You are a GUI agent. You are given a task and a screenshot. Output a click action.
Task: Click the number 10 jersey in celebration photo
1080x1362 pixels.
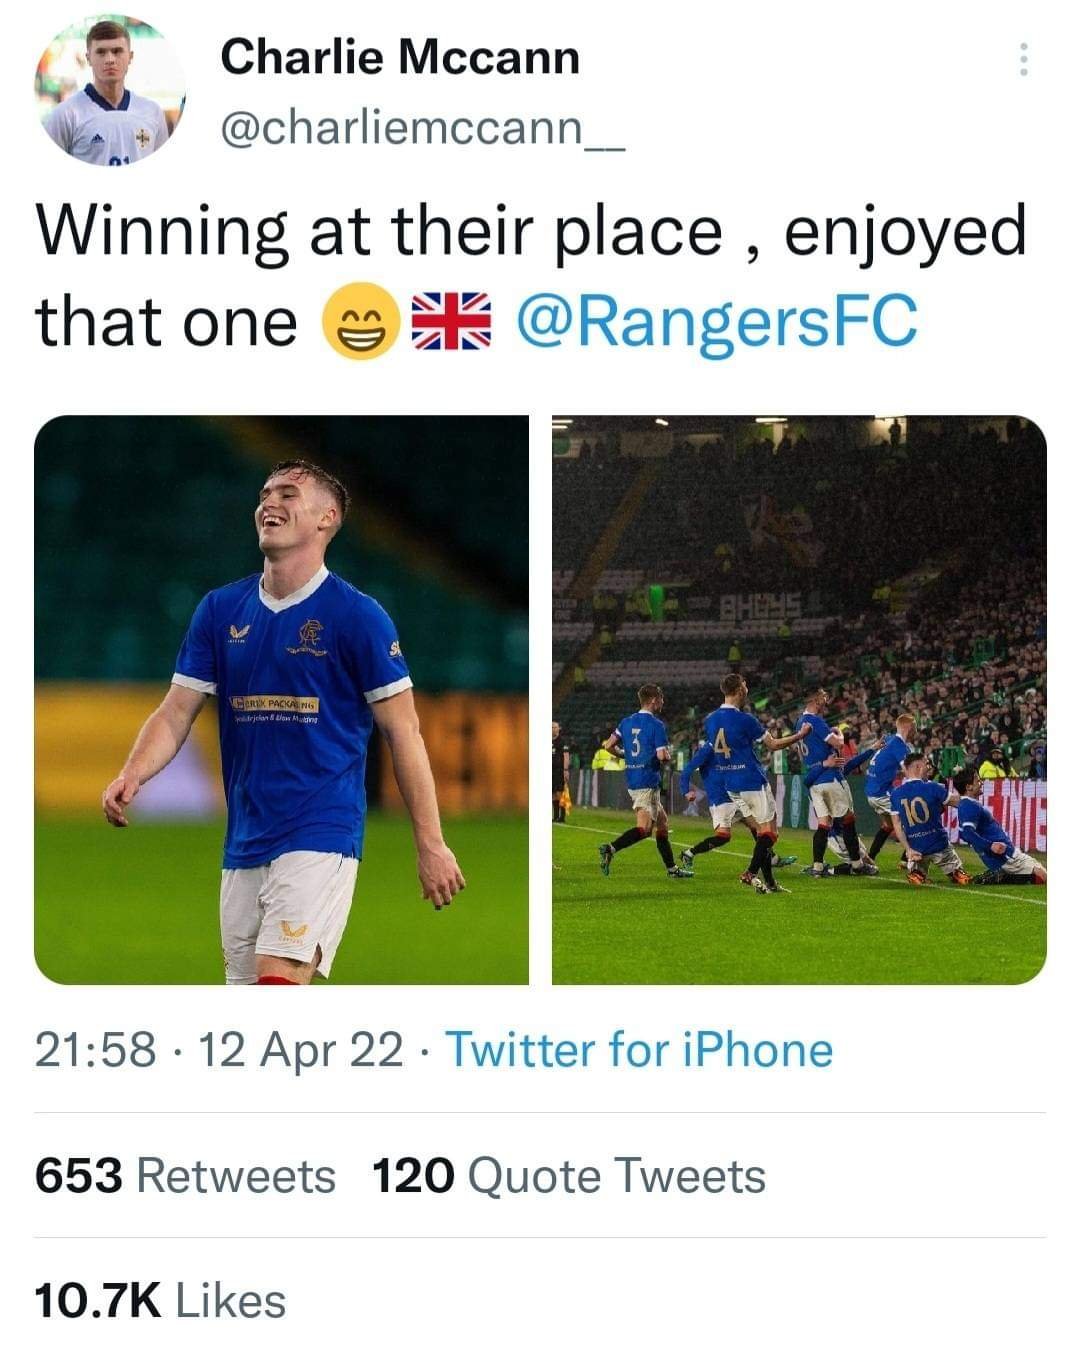(x=916, y=812)
